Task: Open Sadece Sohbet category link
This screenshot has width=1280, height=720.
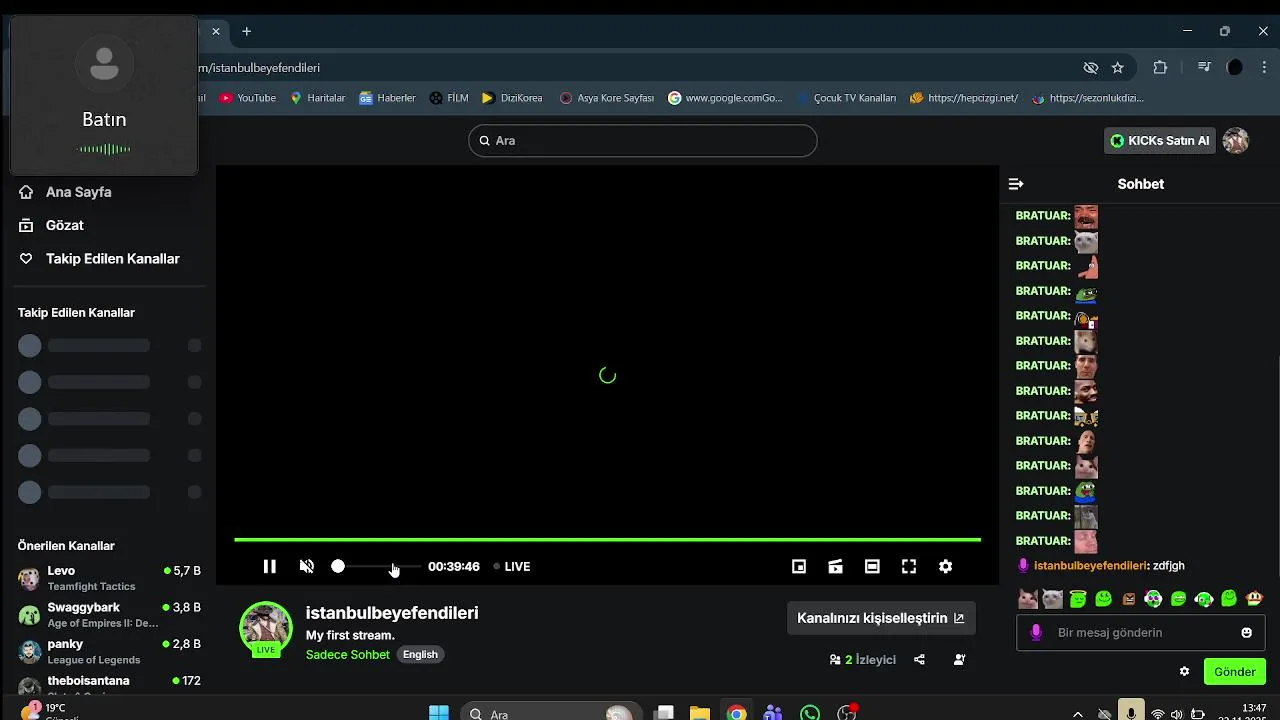Action: (x=348, y=654)
